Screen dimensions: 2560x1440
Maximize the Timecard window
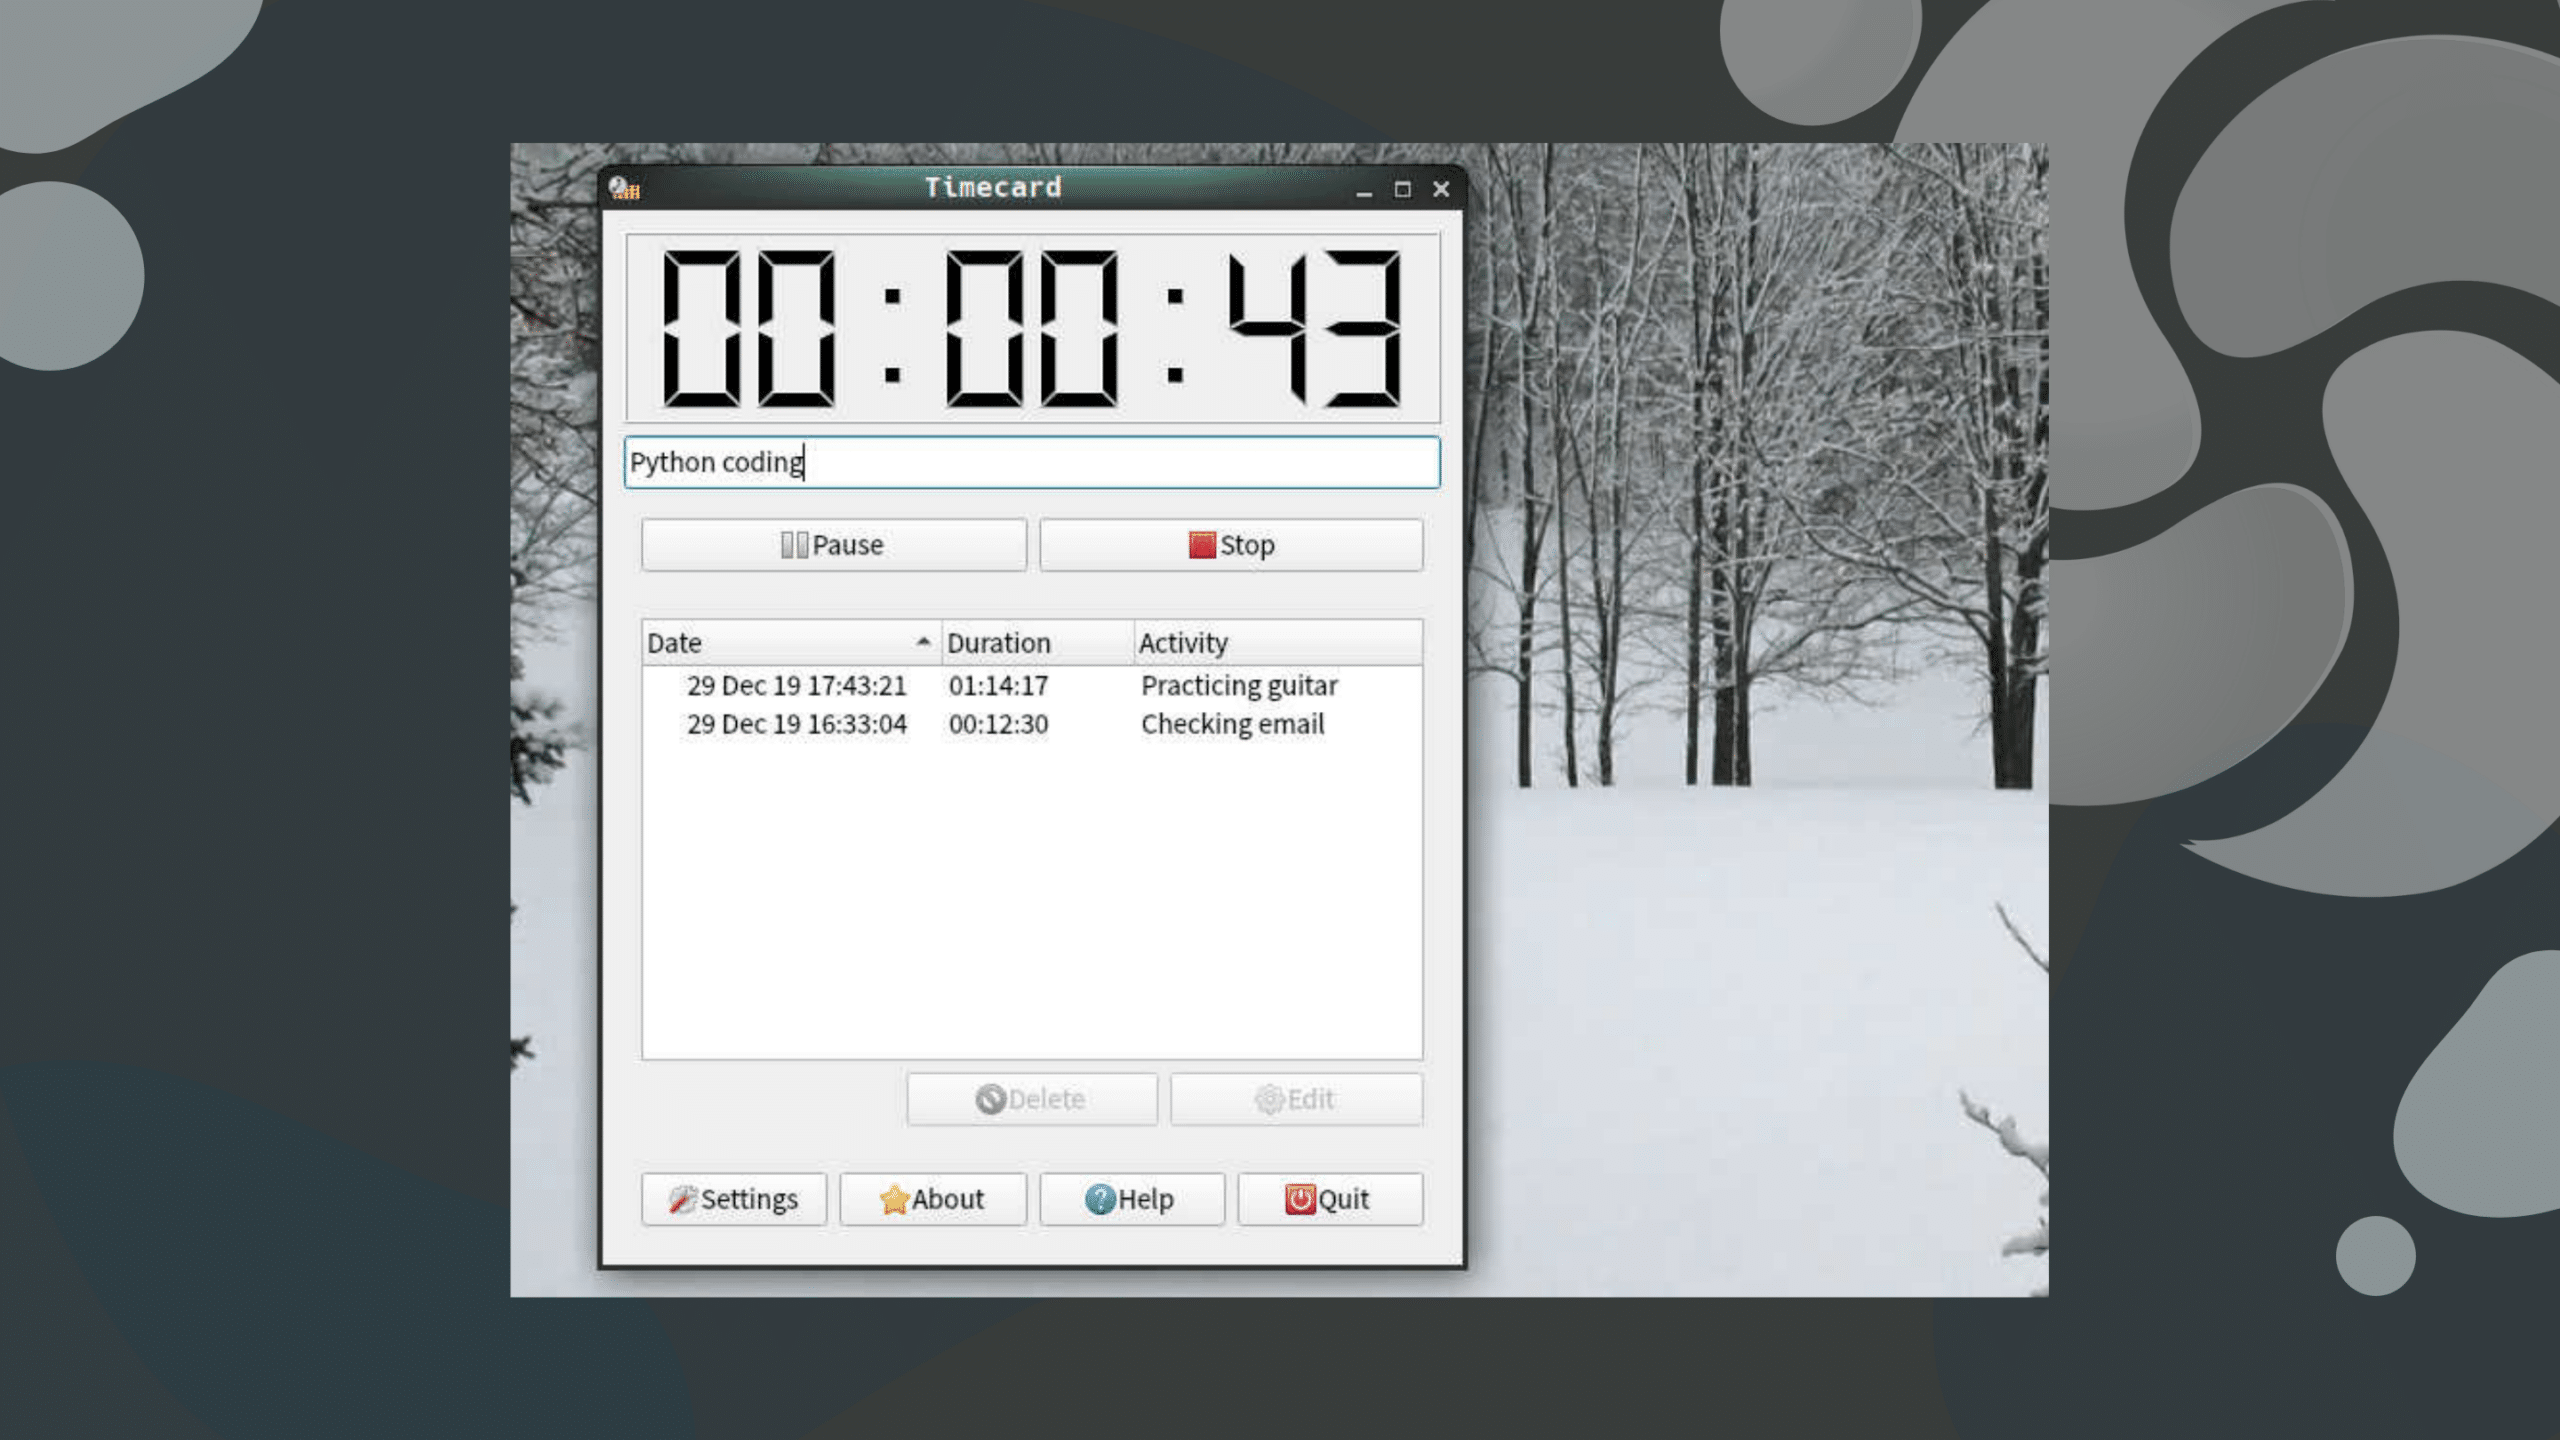1402,189
